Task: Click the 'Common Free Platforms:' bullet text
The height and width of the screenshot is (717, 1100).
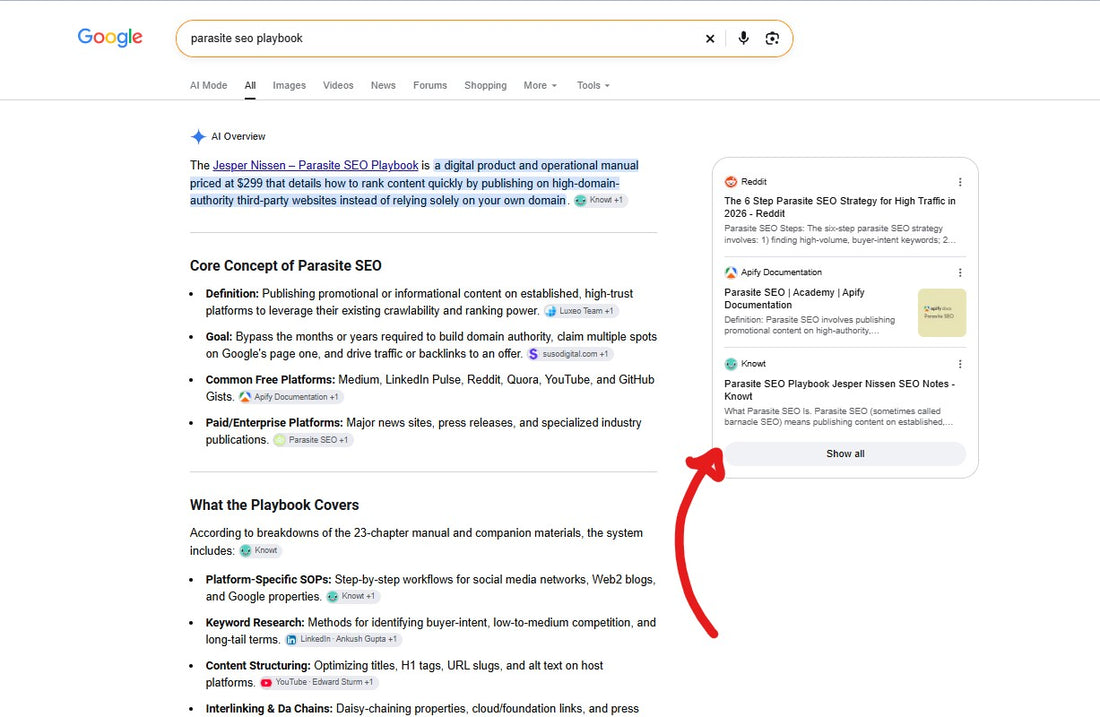Action: pyautogui.click(x=270, y=380)
